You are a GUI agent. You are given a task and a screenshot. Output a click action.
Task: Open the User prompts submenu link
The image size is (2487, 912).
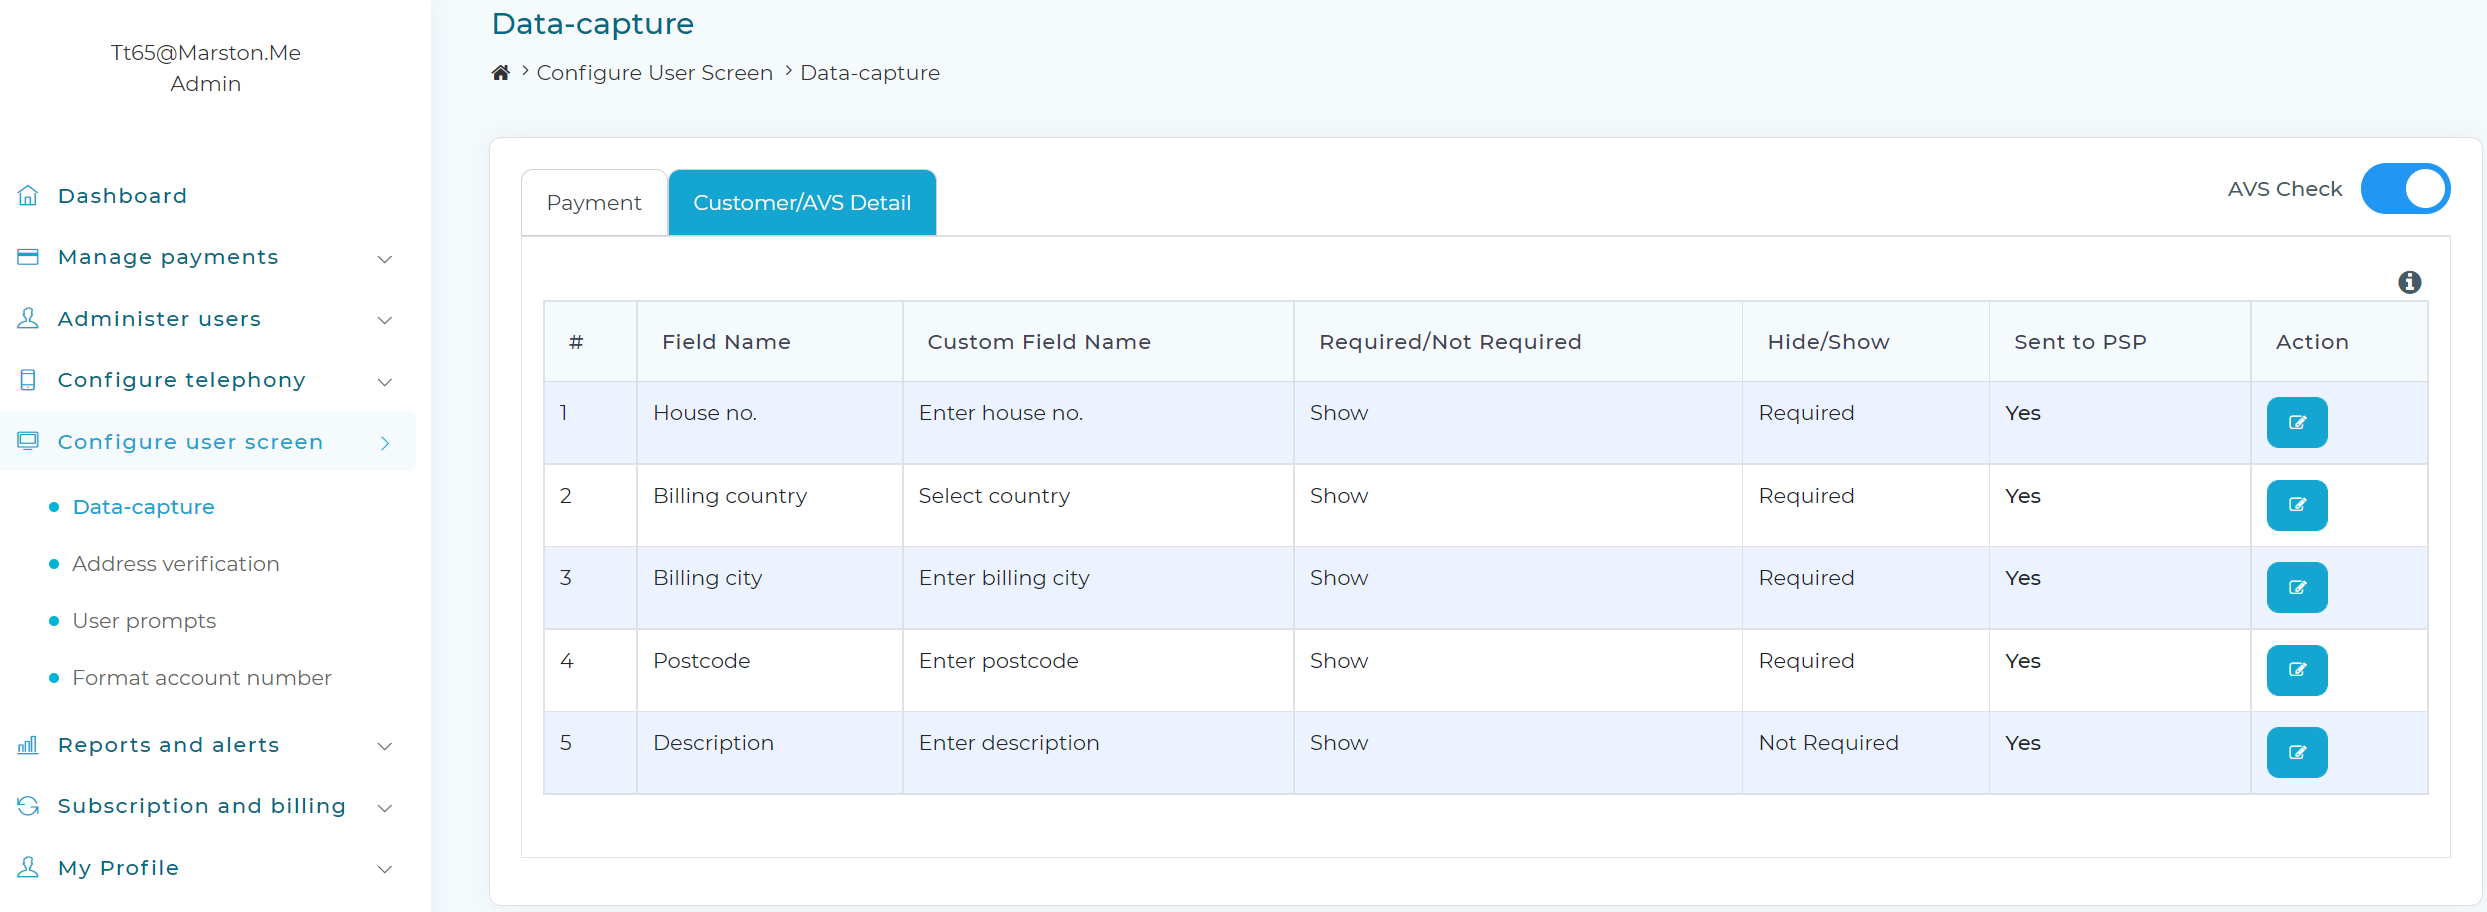tap(144, 621)
